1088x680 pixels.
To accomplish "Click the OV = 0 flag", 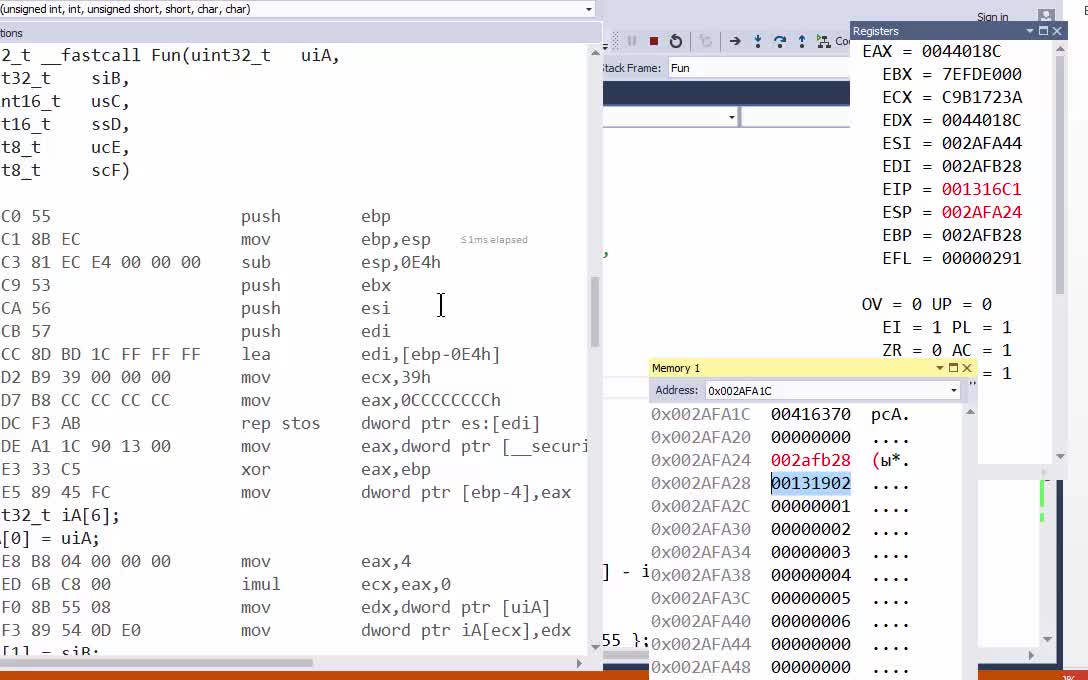I will [892, 304].
